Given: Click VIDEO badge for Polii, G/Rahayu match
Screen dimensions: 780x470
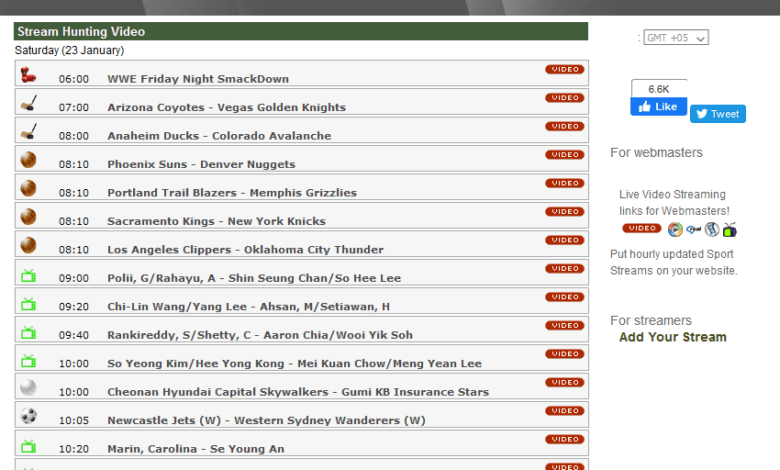Looking at the screenshot, I should (565, 268).
